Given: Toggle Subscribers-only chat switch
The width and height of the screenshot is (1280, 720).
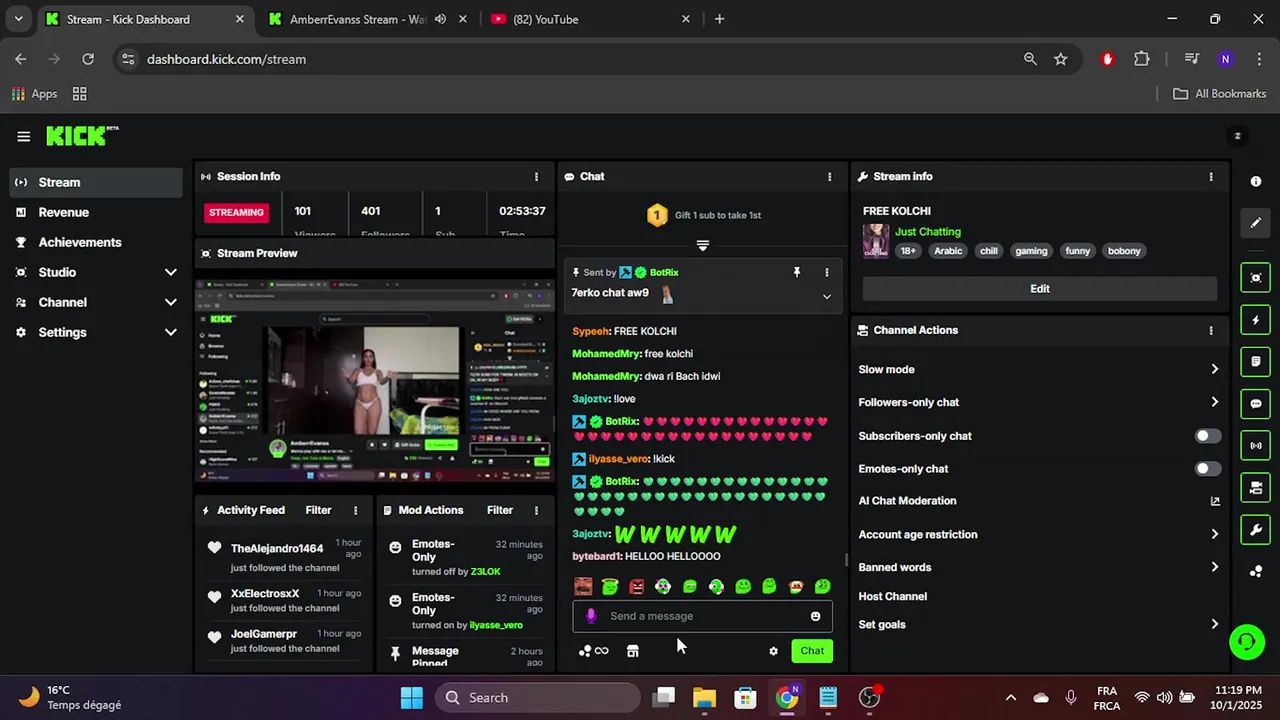Looking at the screenshot, I should (x=1208, y=436).
